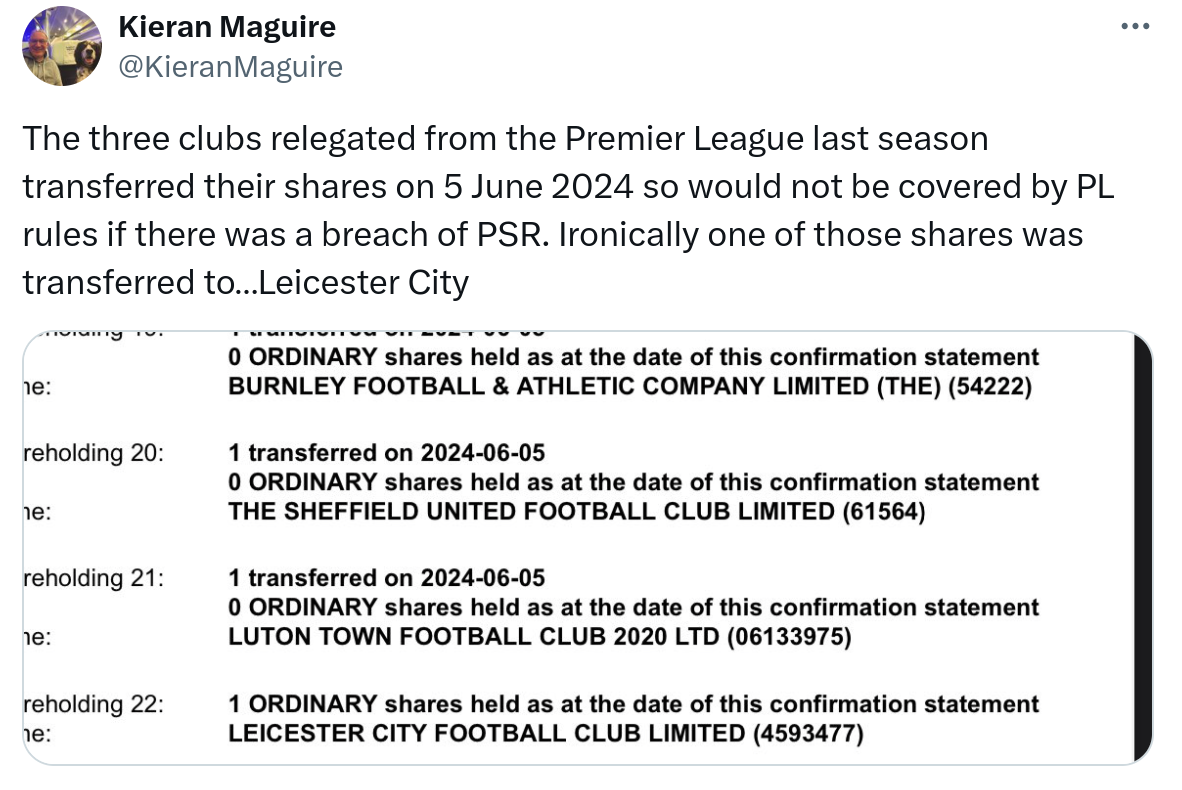Screen dimensions: 1182x790
Task: Click Kieran Maguire's profile avatar photo
Action: (x=62, y=46)
